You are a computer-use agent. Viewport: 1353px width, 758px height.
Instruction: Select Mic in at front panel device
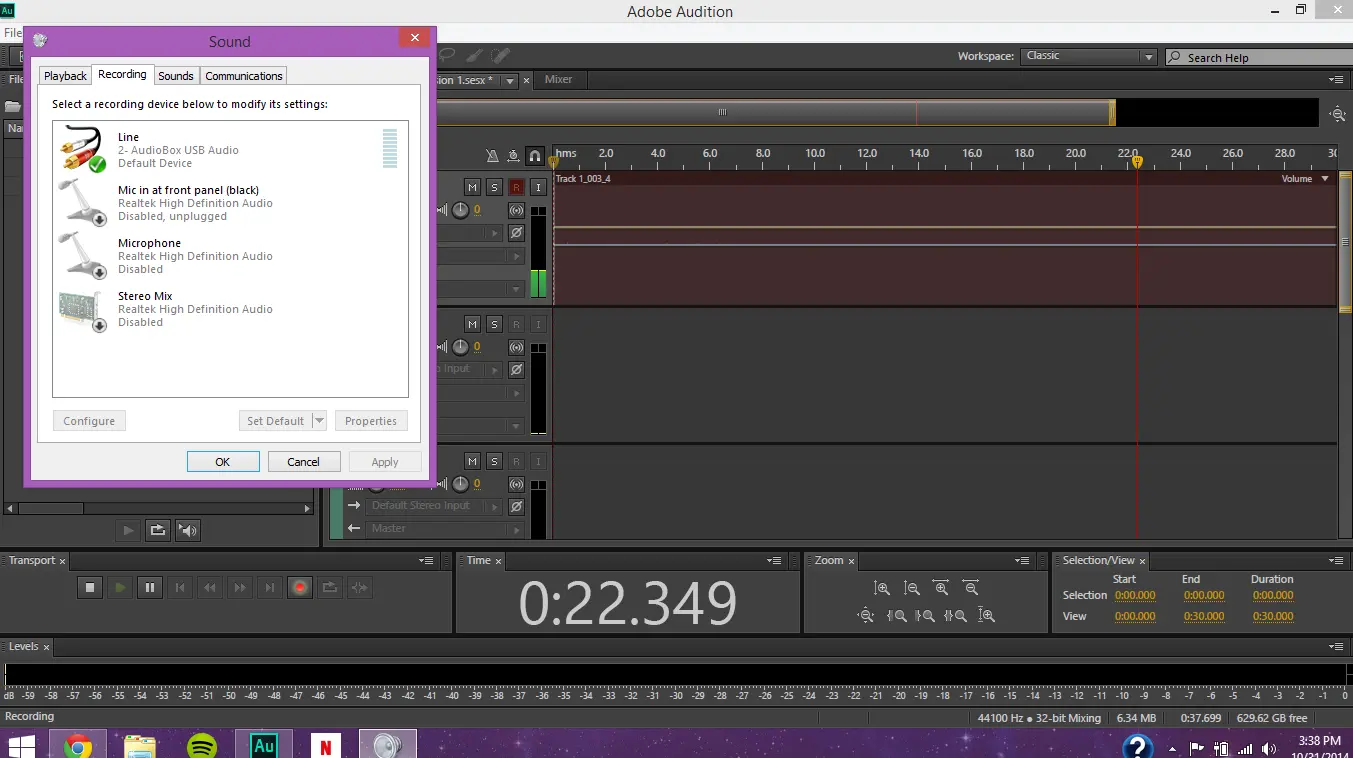coord(230,202)
